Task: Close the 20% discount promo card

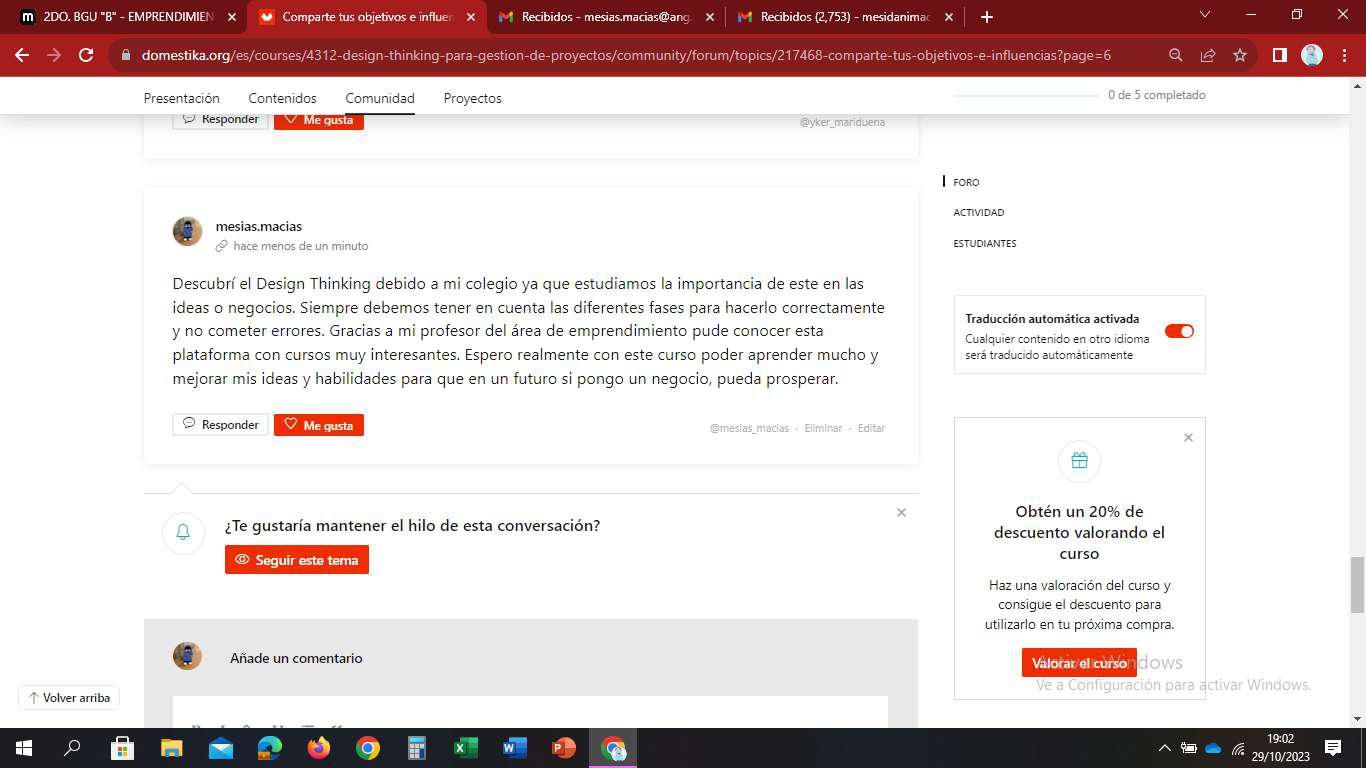Action: [x=1188, y=438]
